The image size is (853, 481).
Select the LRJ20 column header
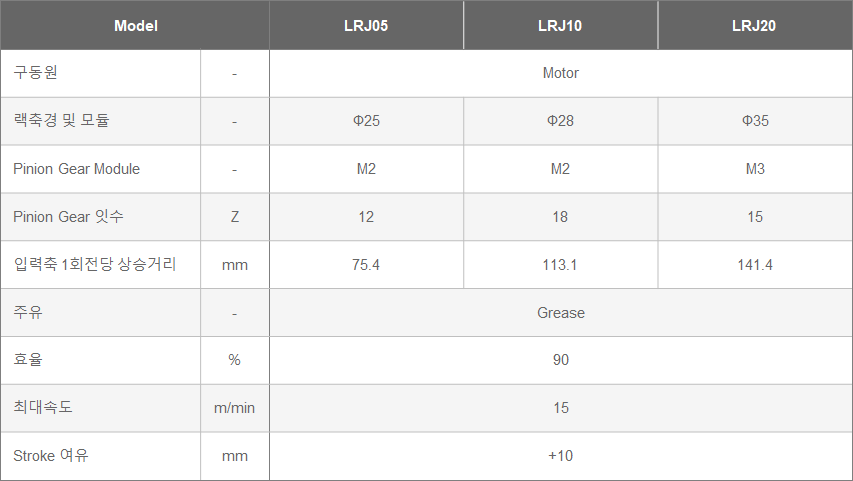point(754,25)
